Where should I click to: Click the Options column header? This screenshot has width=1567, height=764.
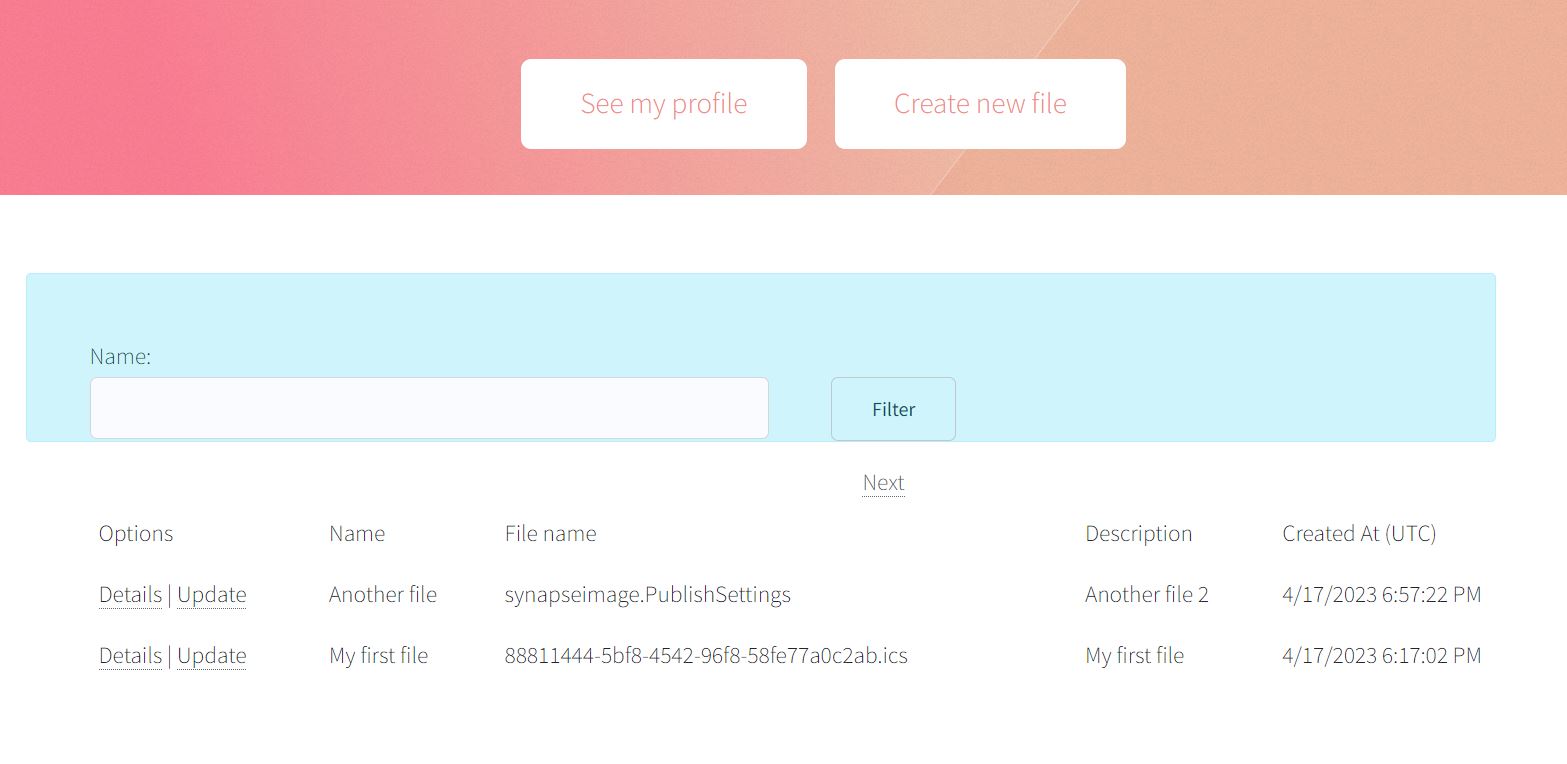[135, 533]
